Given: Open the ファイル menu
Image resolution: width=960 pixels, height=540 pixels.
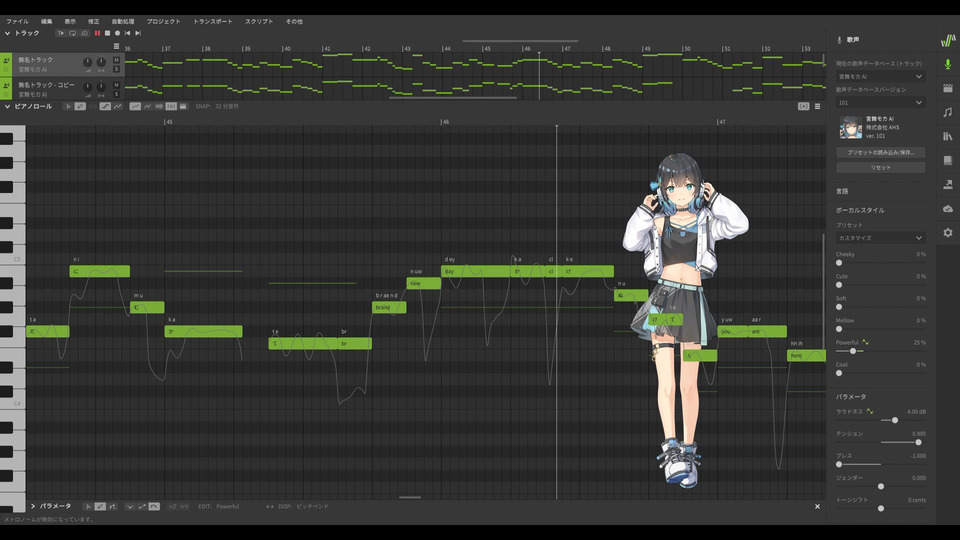Looking at the screenshot, I should point(17,21).
